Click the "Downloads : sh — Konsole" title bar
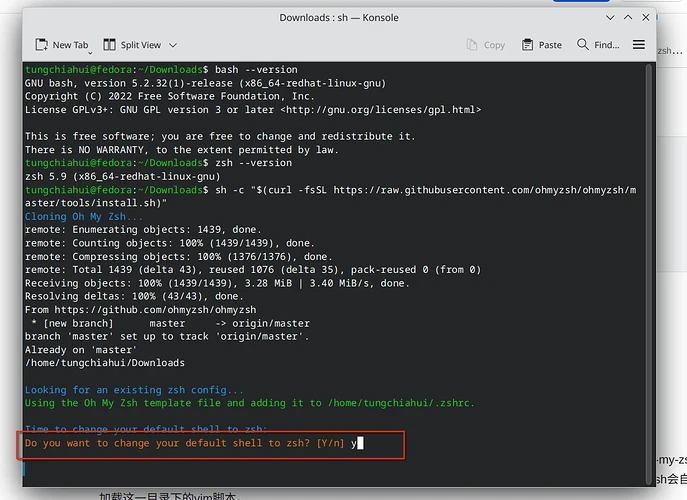Viewport: 687px width, 500px height. pos(340,18)
